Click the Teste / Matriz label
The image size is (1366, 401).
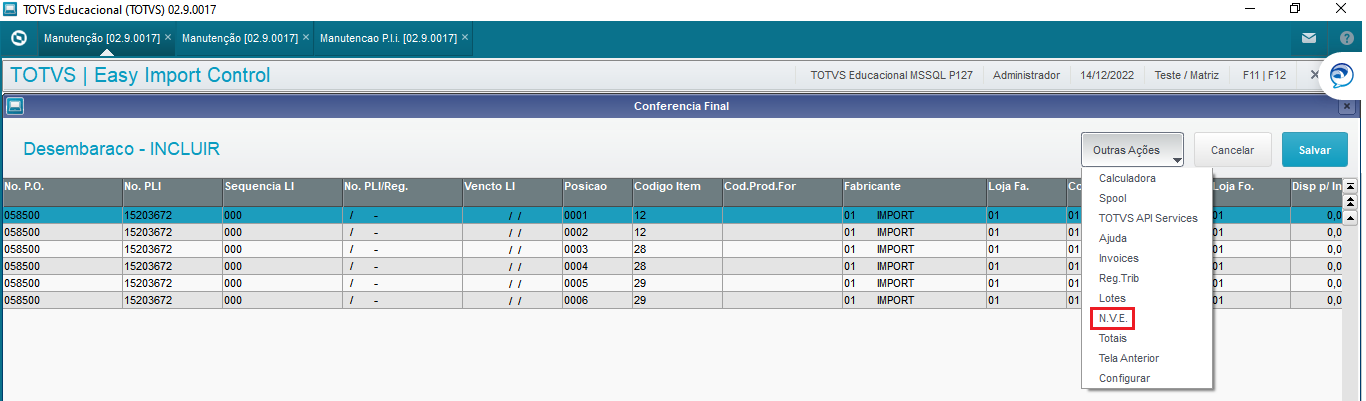pos(1187,75)
